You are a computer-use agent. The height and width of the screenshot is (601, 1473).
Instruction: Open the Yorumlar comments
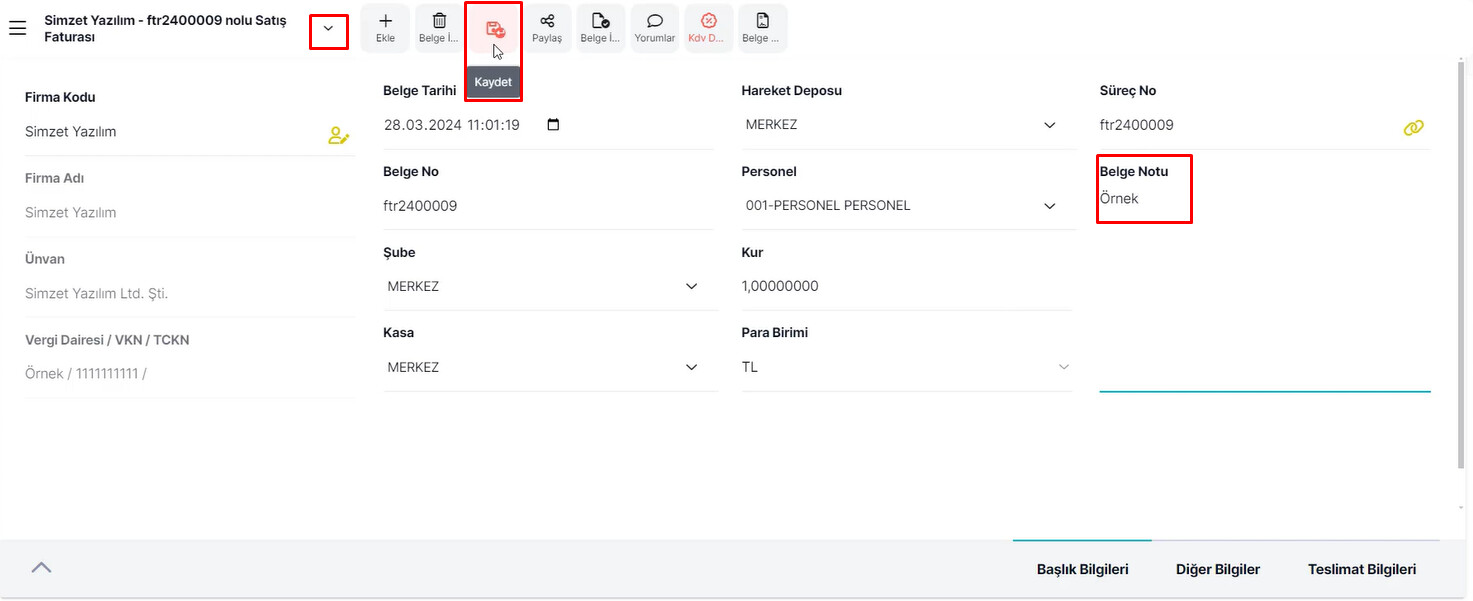tap(655, 28)
